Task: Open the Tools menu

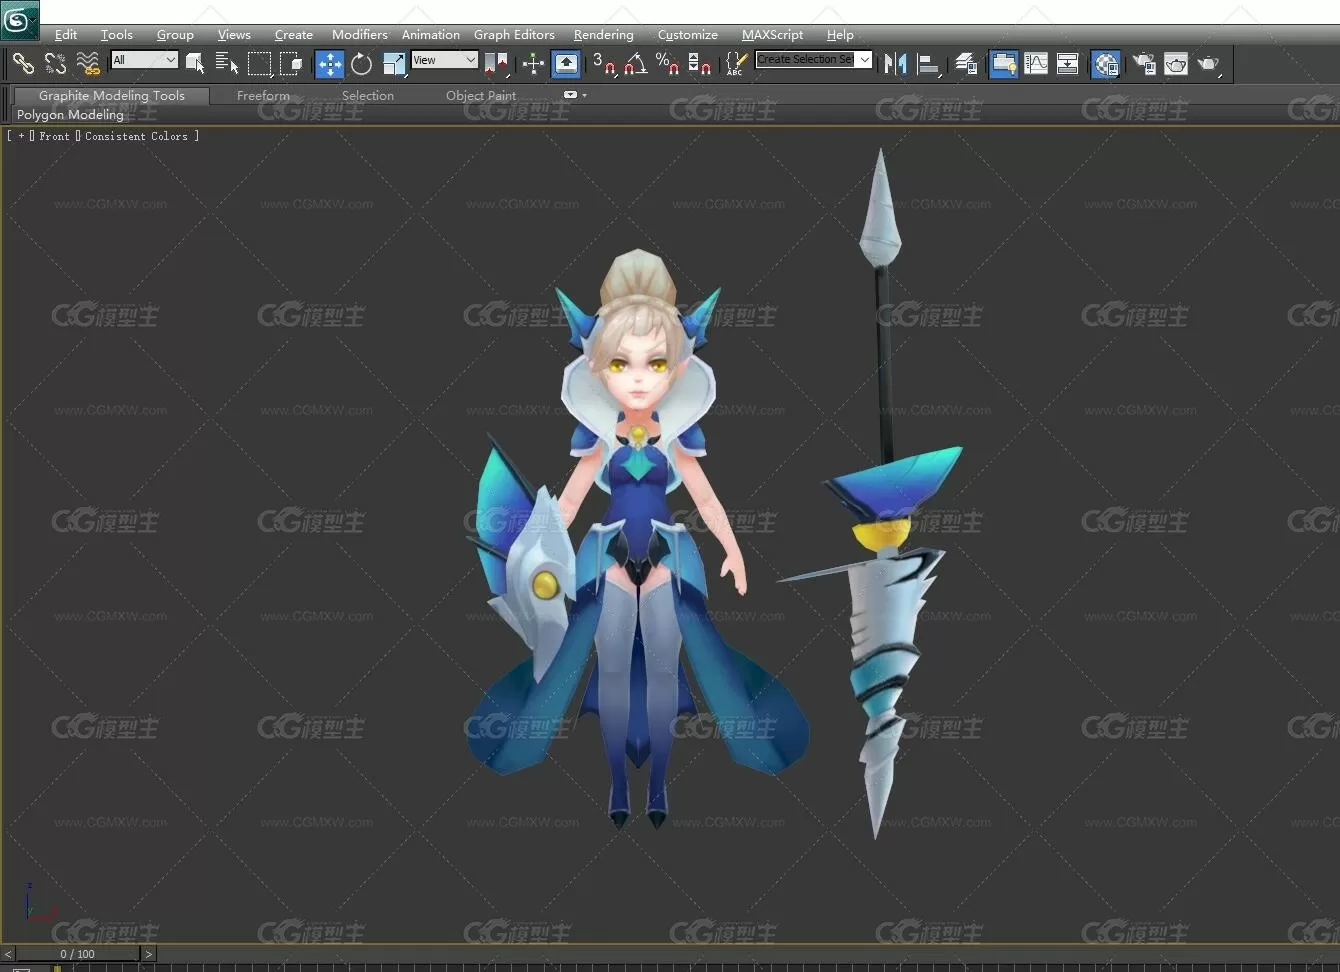Action: click(116, 34)
